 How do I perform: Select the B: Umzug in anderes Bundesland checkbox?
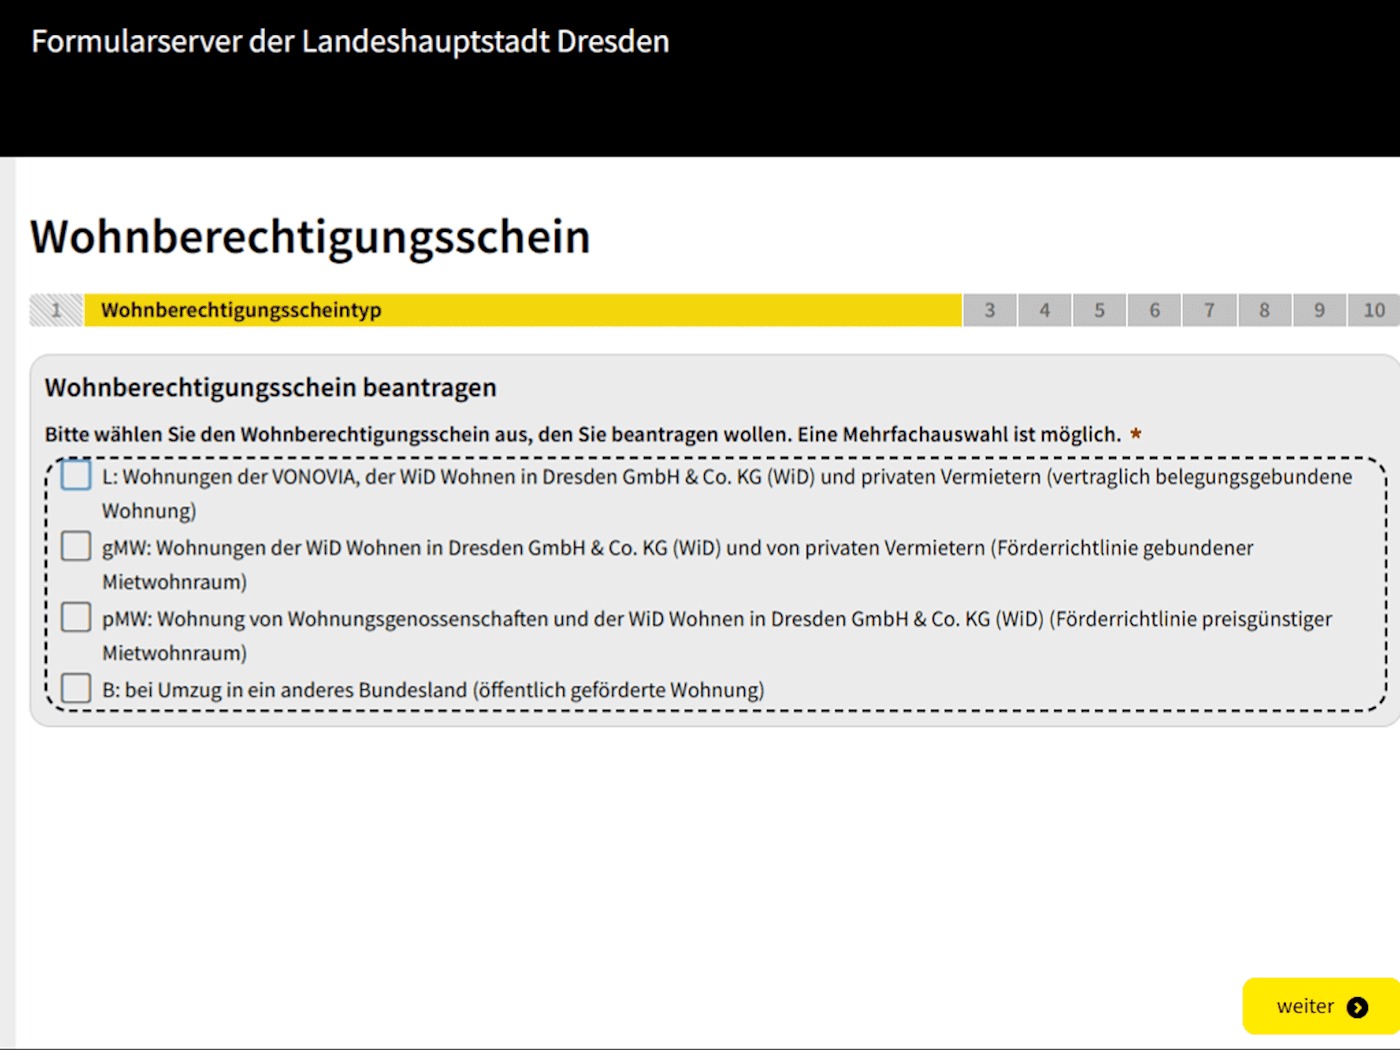[x=76, y=688]
